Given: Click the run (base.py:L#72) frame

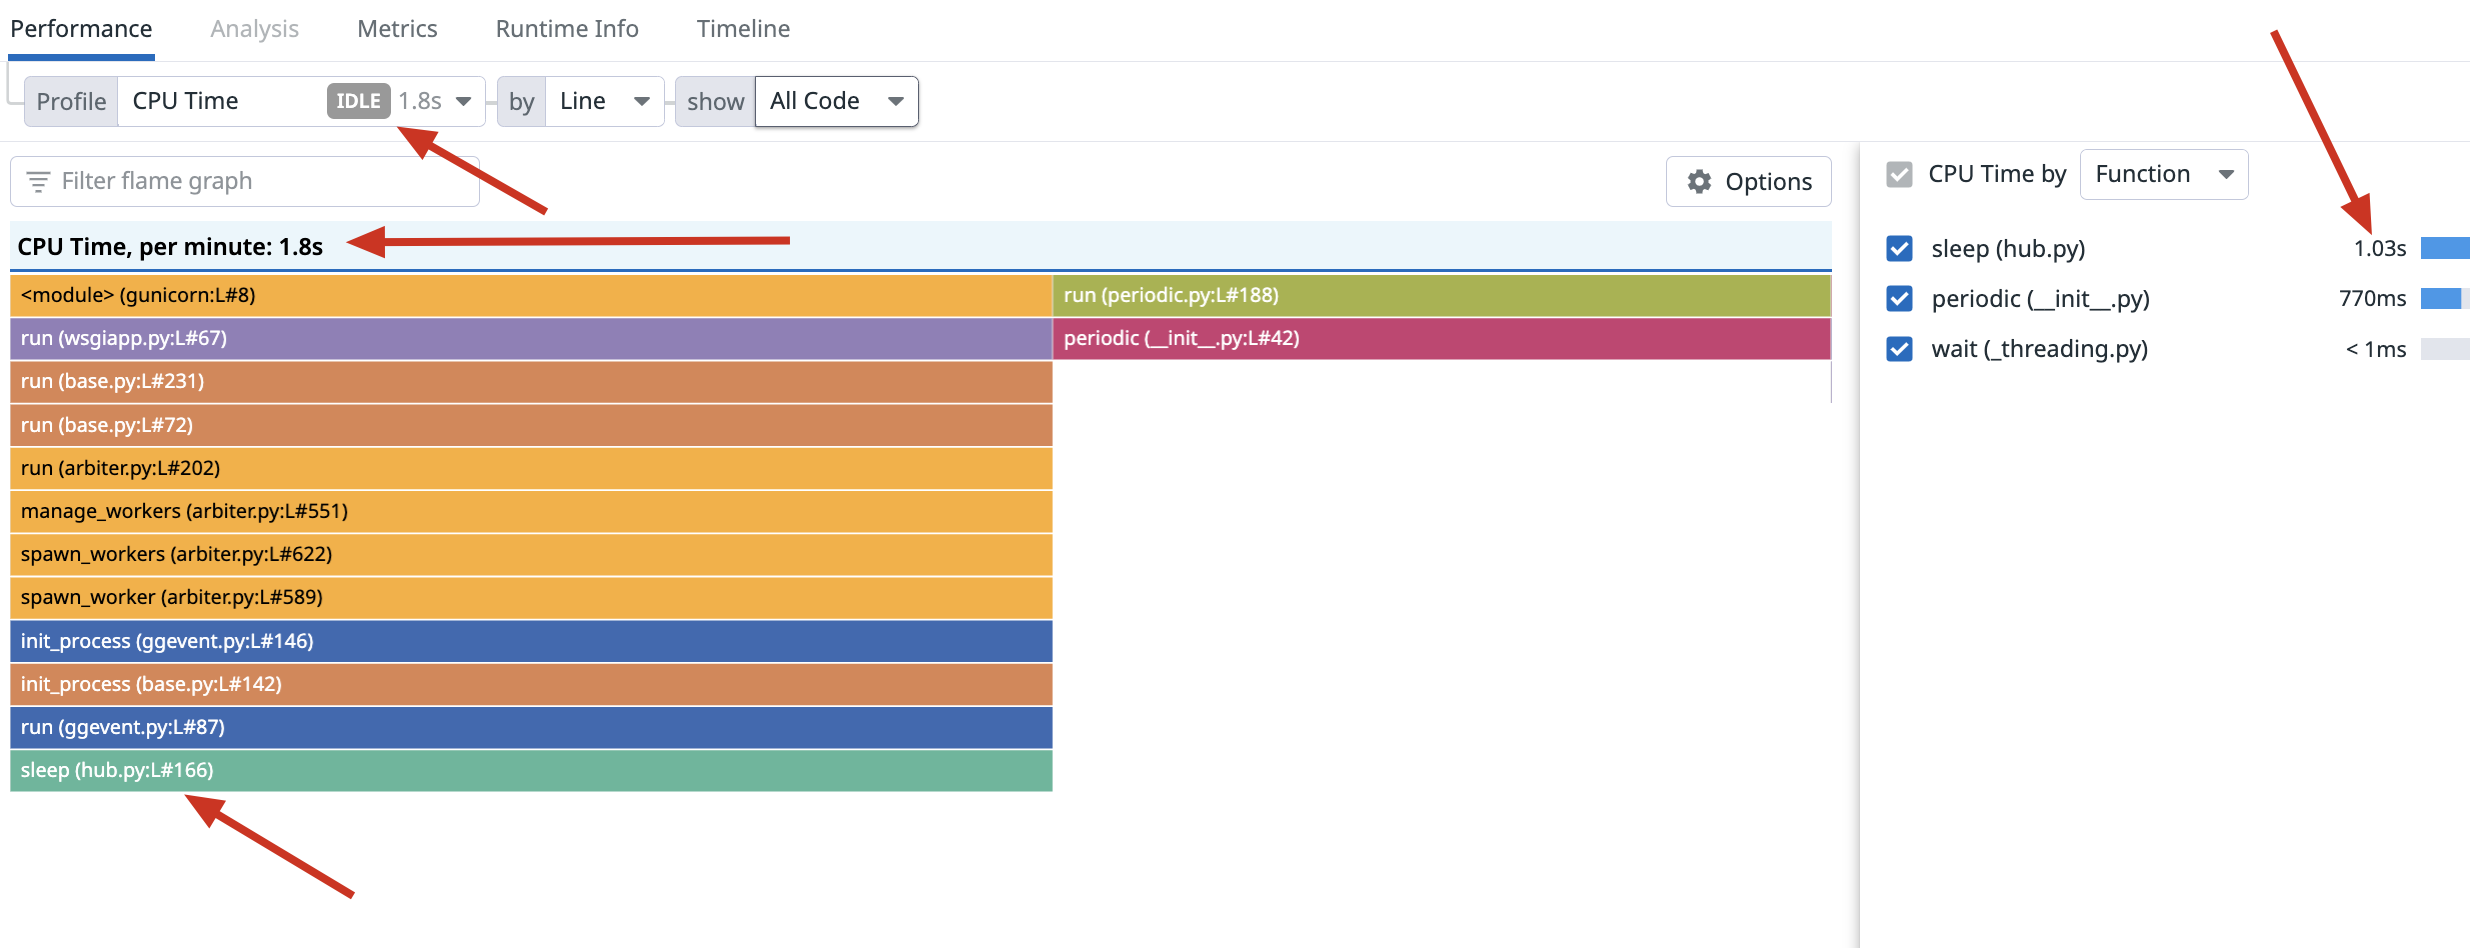Looking at the screenshot, I should (x=531, y=425).
